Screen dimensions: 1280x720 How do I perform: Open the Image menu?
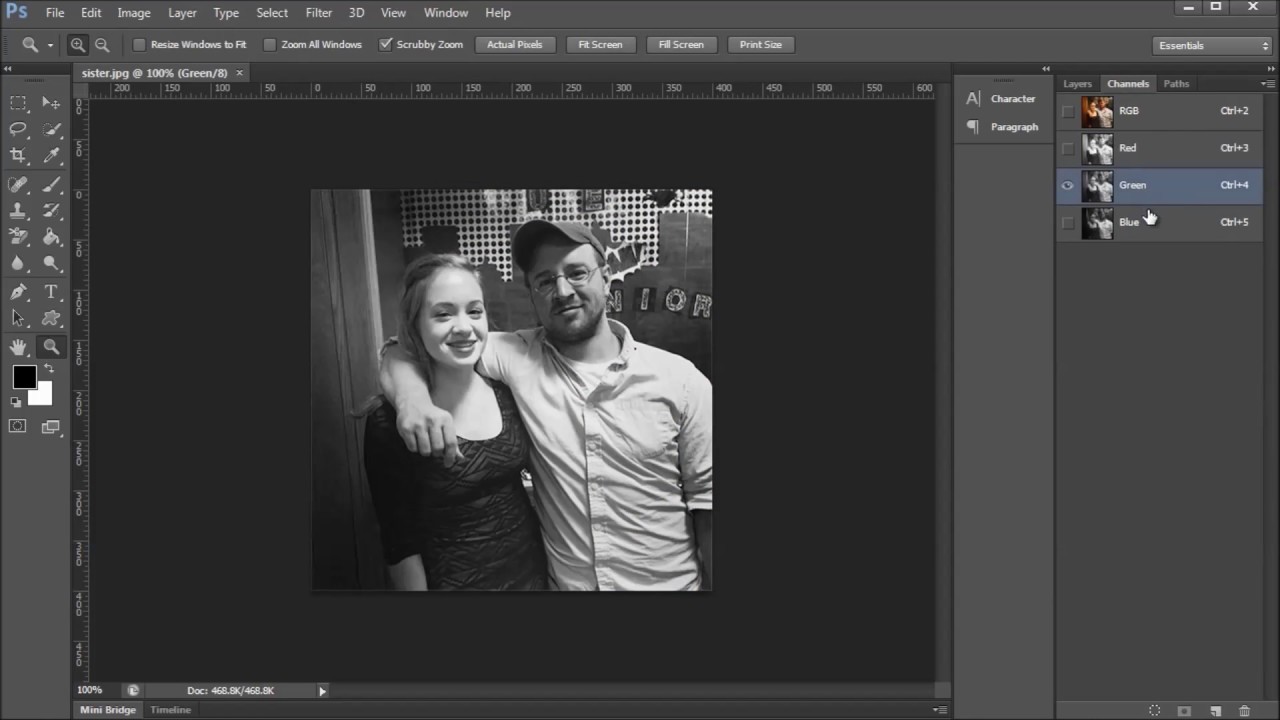coord(134,13)
